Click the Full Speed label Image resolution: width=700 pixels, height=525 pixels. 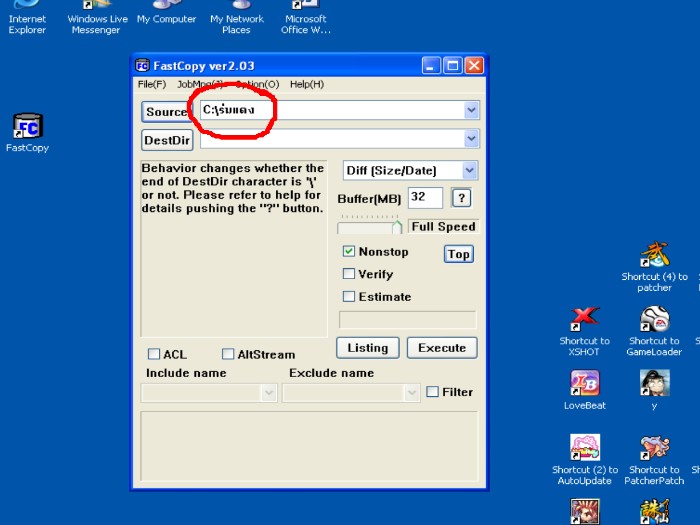click(443, 226)
